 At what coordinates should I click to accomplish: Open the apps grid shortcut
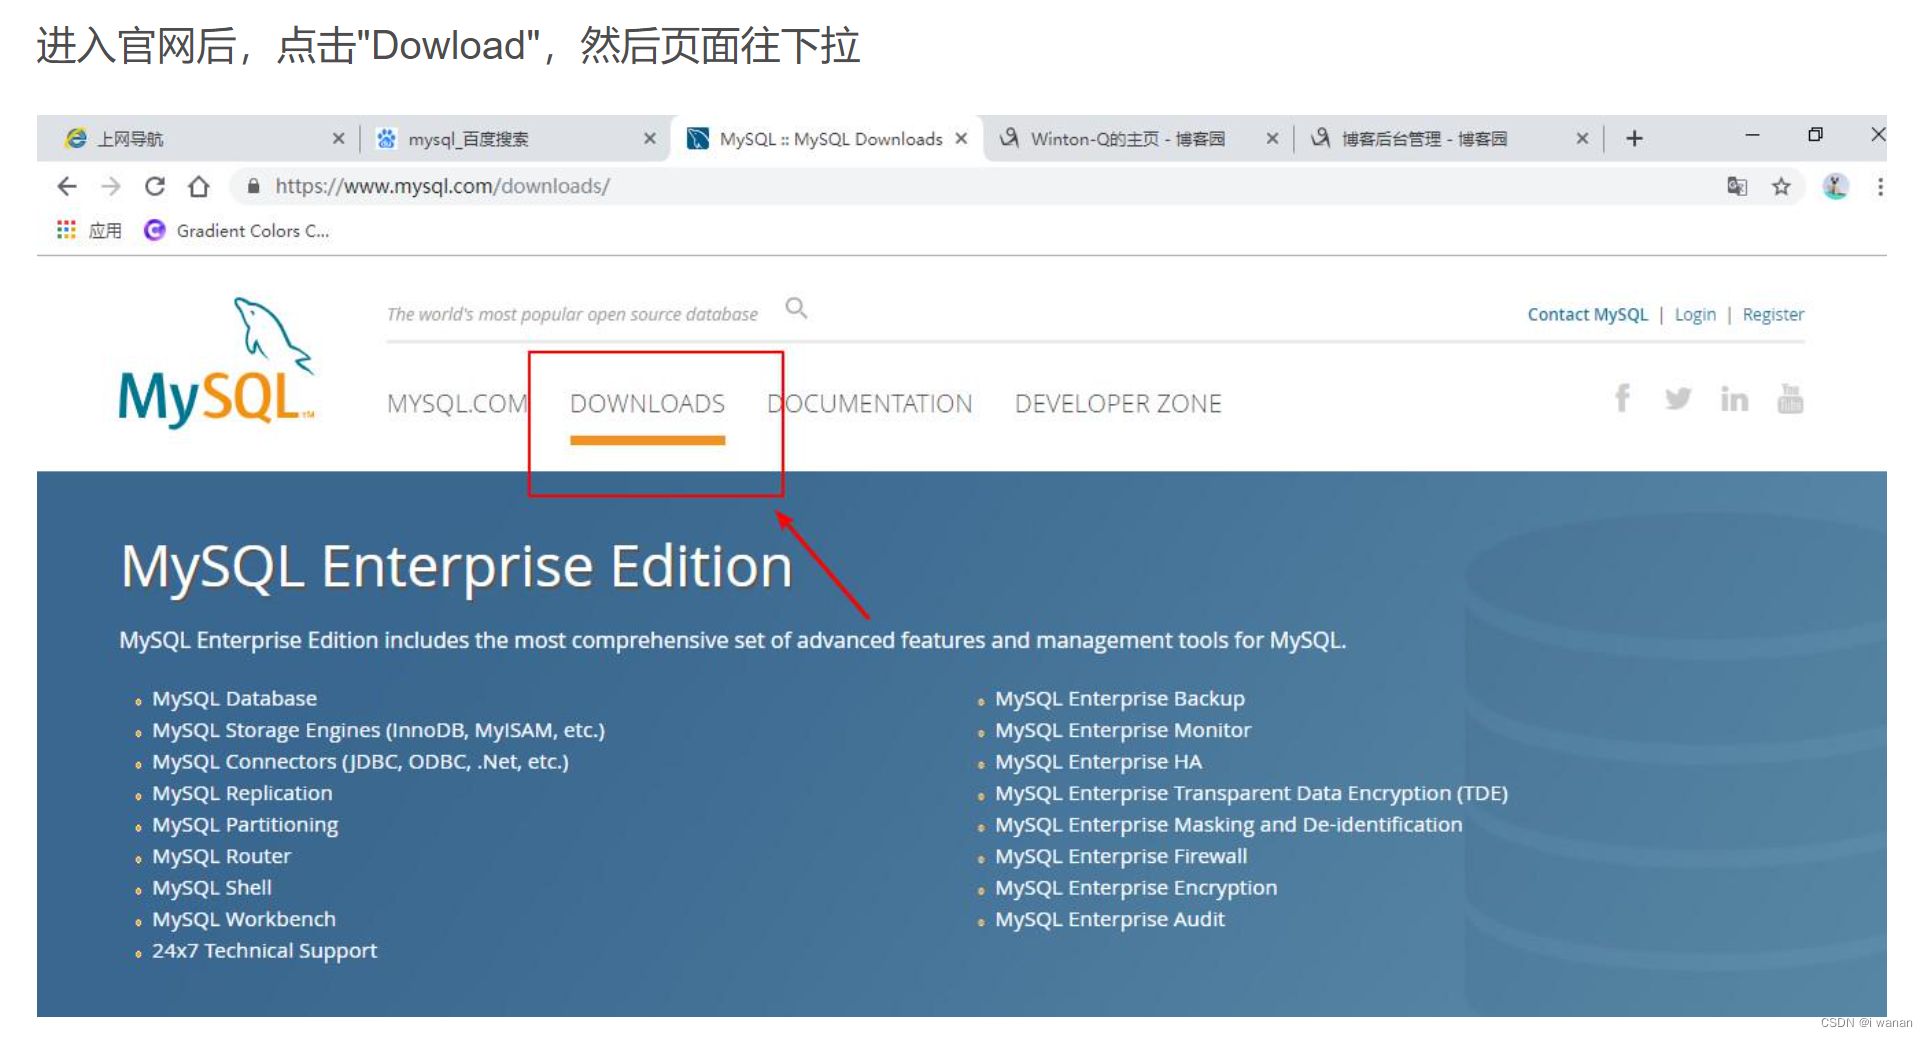(66, 230)
